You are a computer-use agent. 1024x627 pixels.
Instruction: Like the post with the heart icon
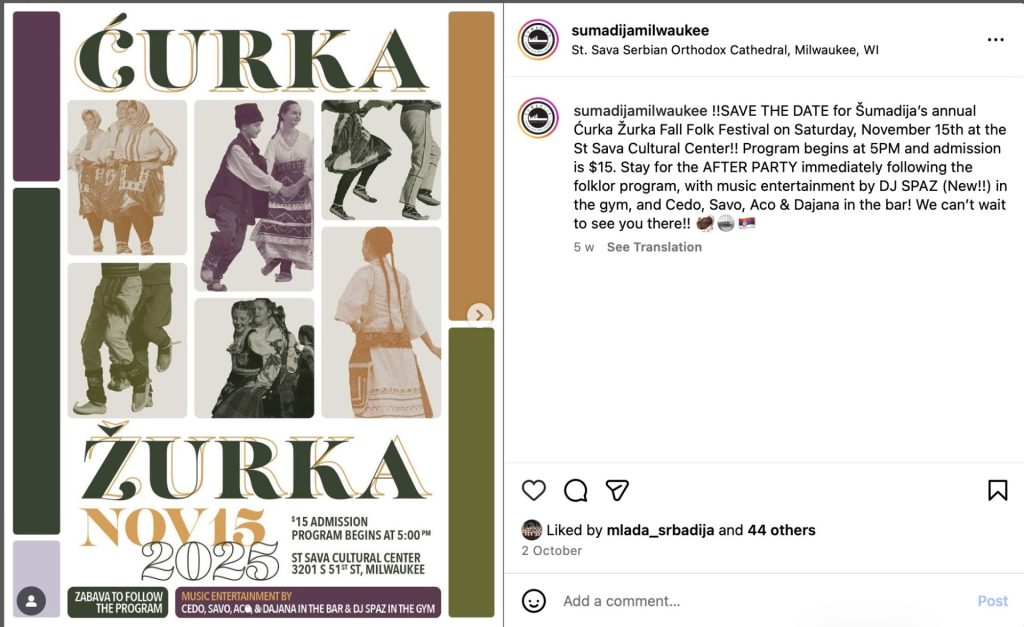coord(534,490)
